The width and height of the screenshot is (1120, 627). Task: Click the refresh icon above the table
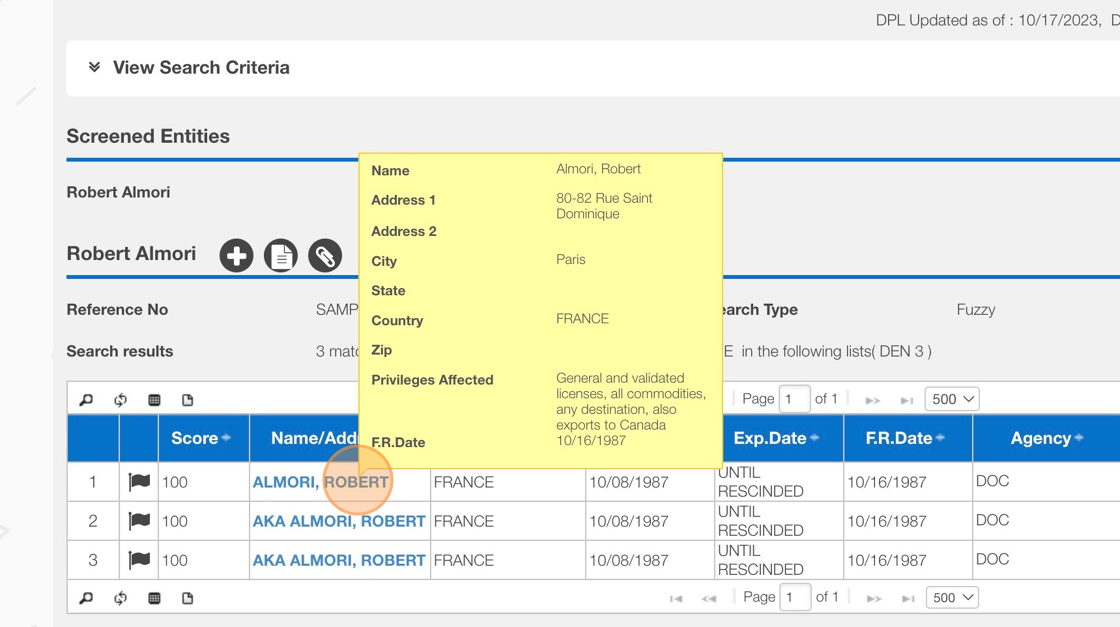click(121, 400)
